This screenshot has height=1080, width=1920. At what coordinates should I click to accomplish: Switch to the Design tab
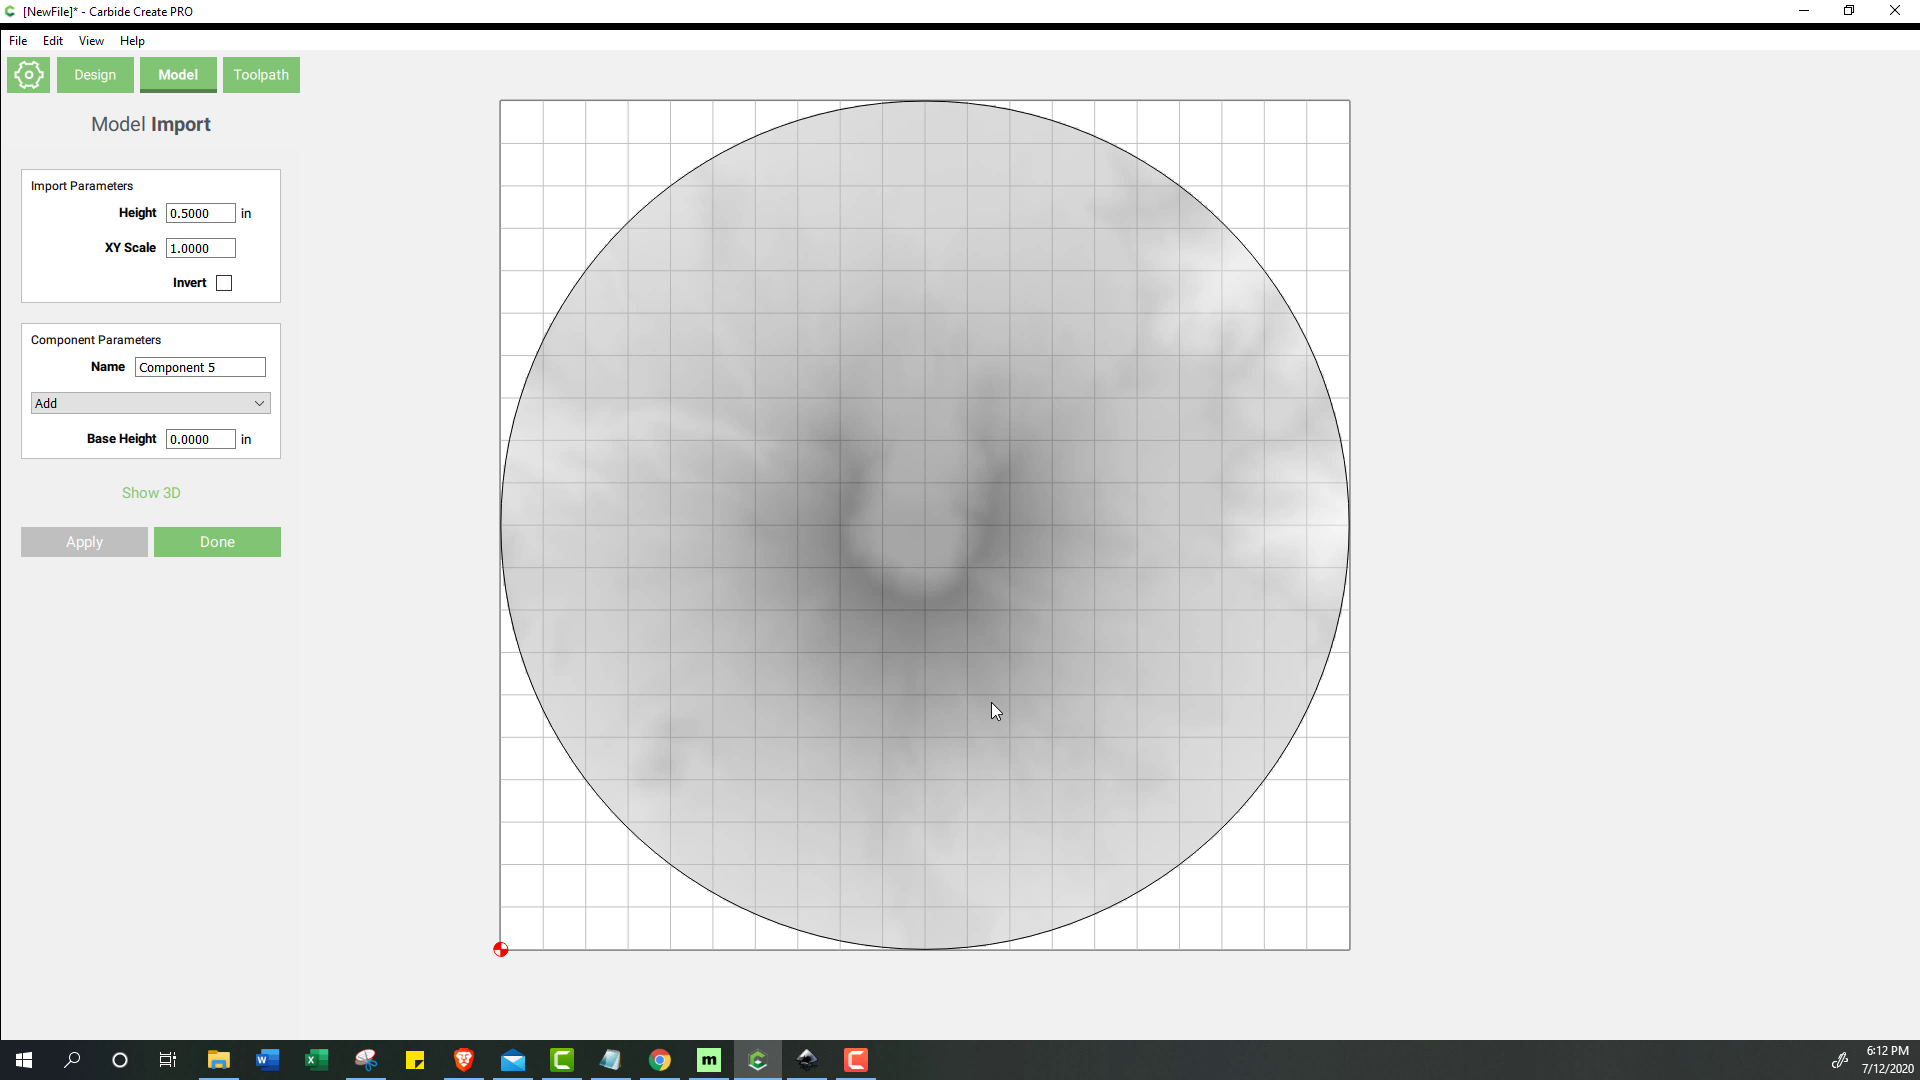(95, 74)
